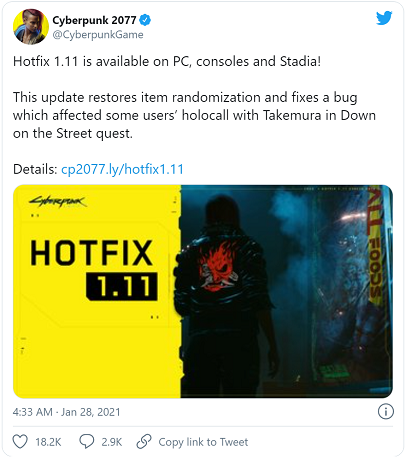Click the reply speech bubble icon

[x=87, y=442]
